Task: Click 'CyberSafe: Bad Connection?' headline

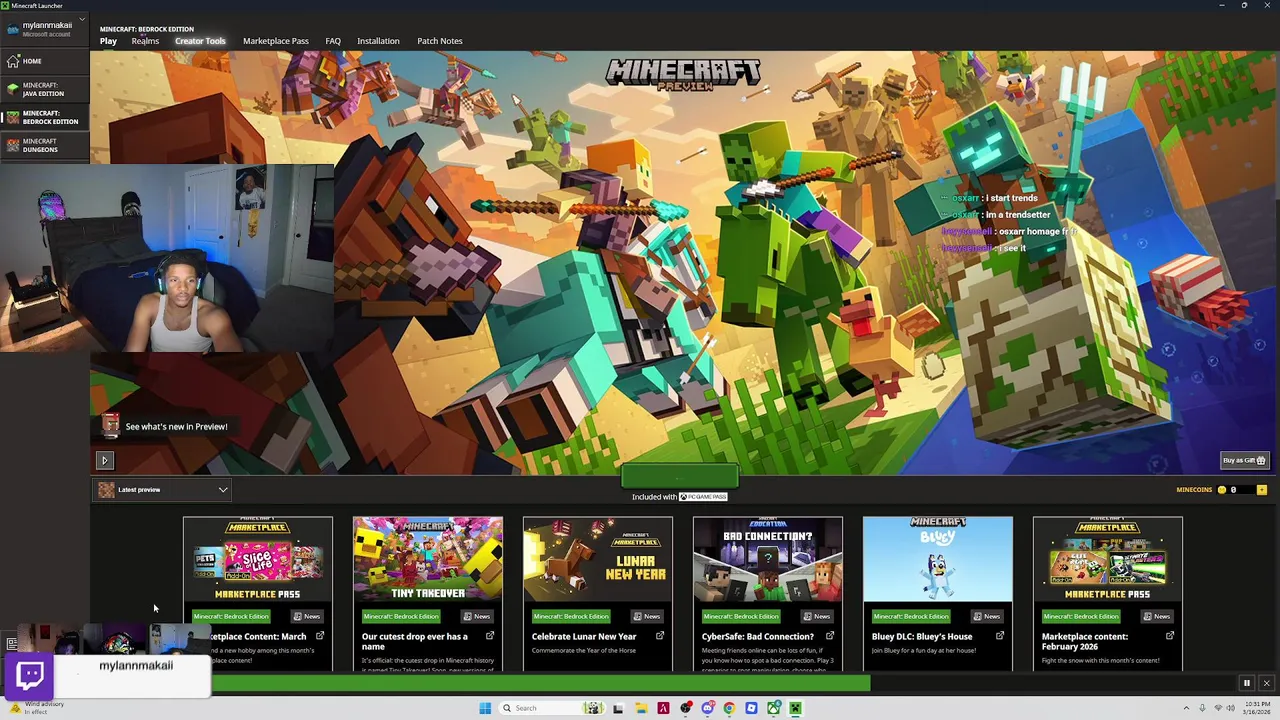Action: (x=758, y=636)
